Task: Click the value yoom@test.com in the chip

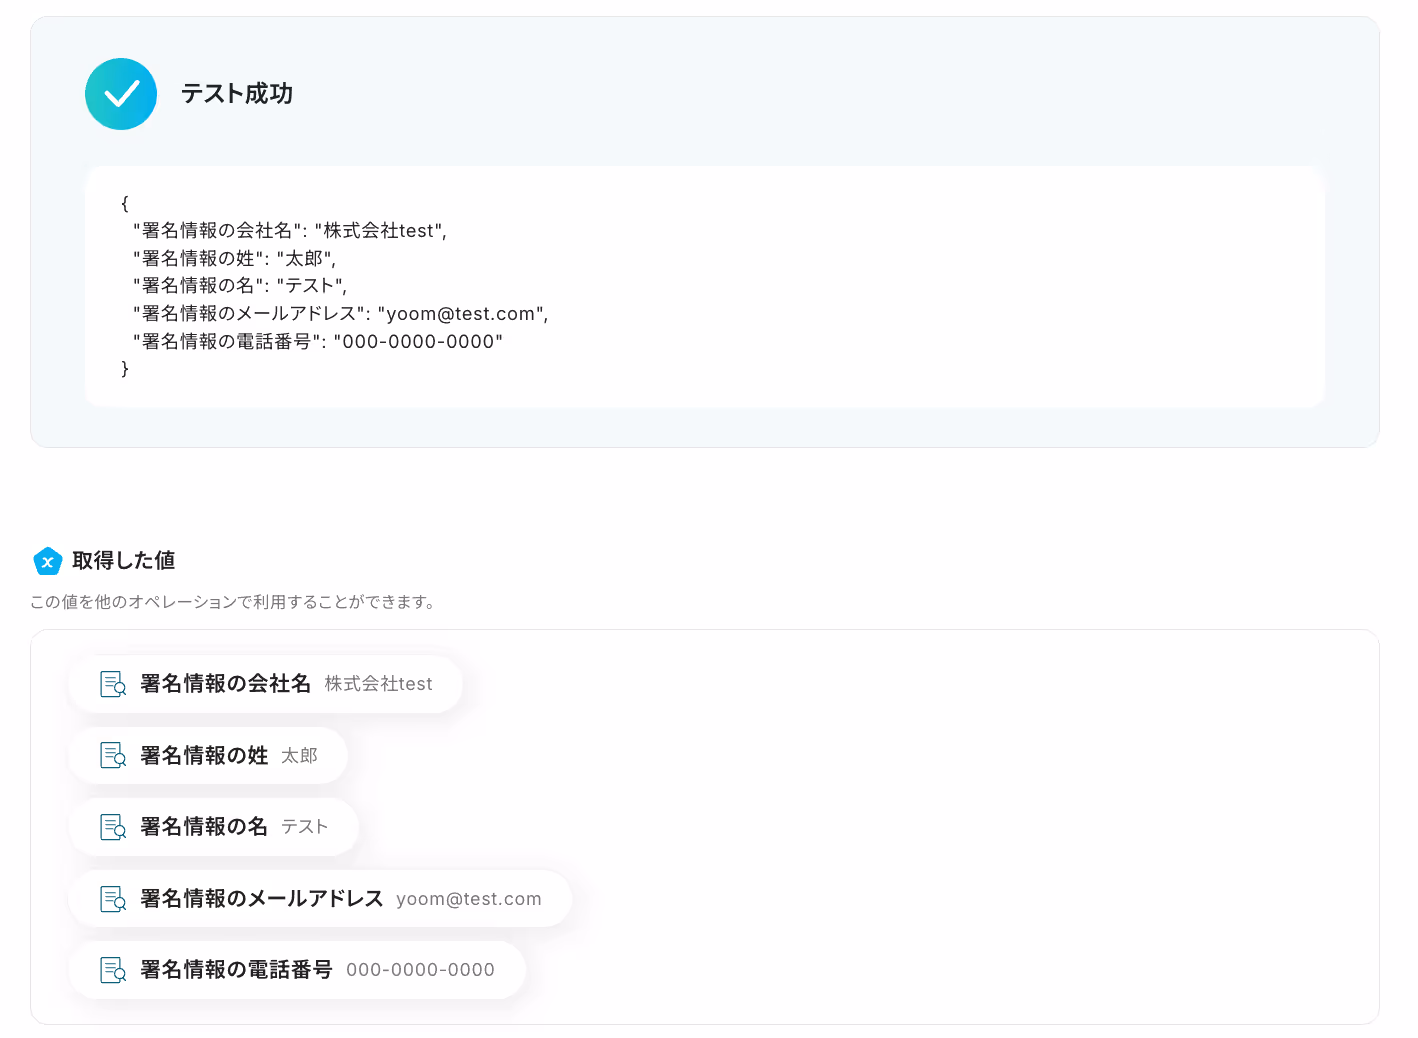Action: click(469, 899)
